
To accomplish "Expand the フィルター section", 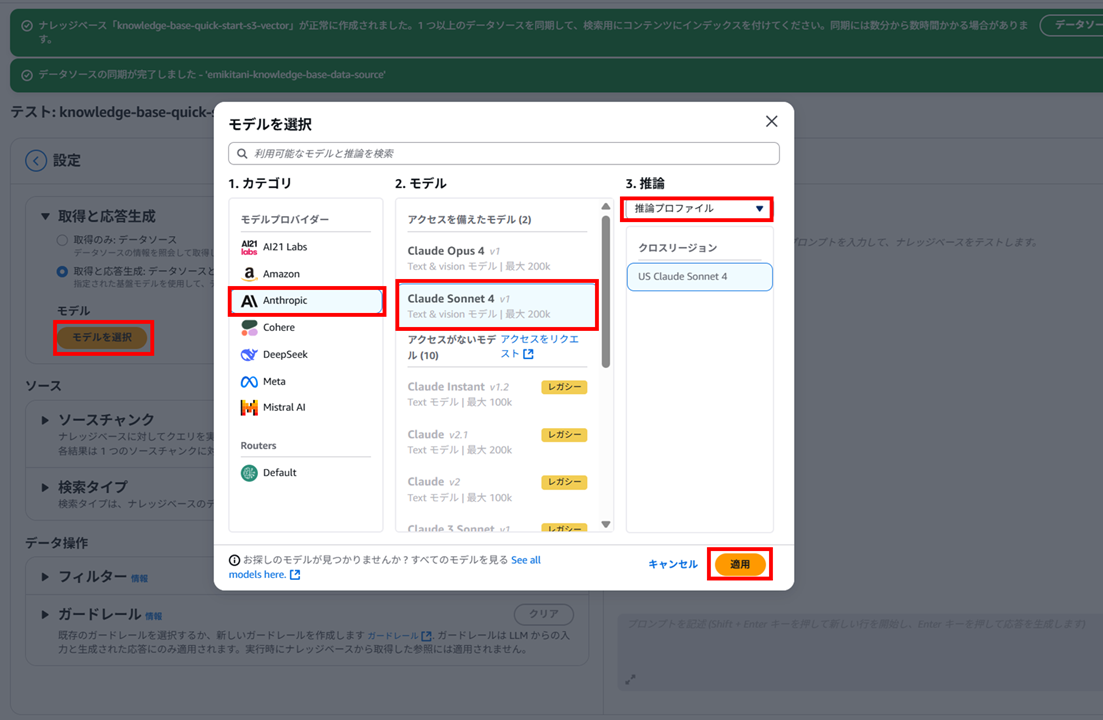I will (45, 577).
